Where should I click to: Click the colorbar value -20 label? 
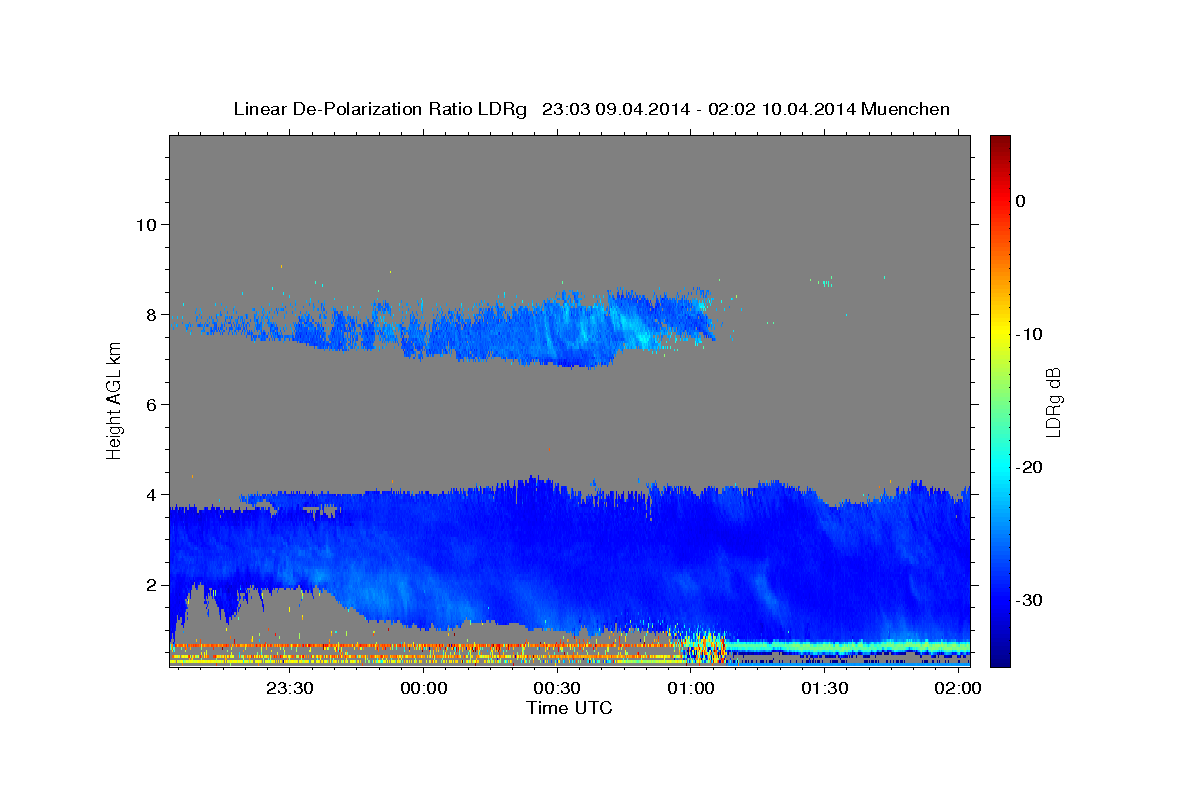coord(1028,467)
